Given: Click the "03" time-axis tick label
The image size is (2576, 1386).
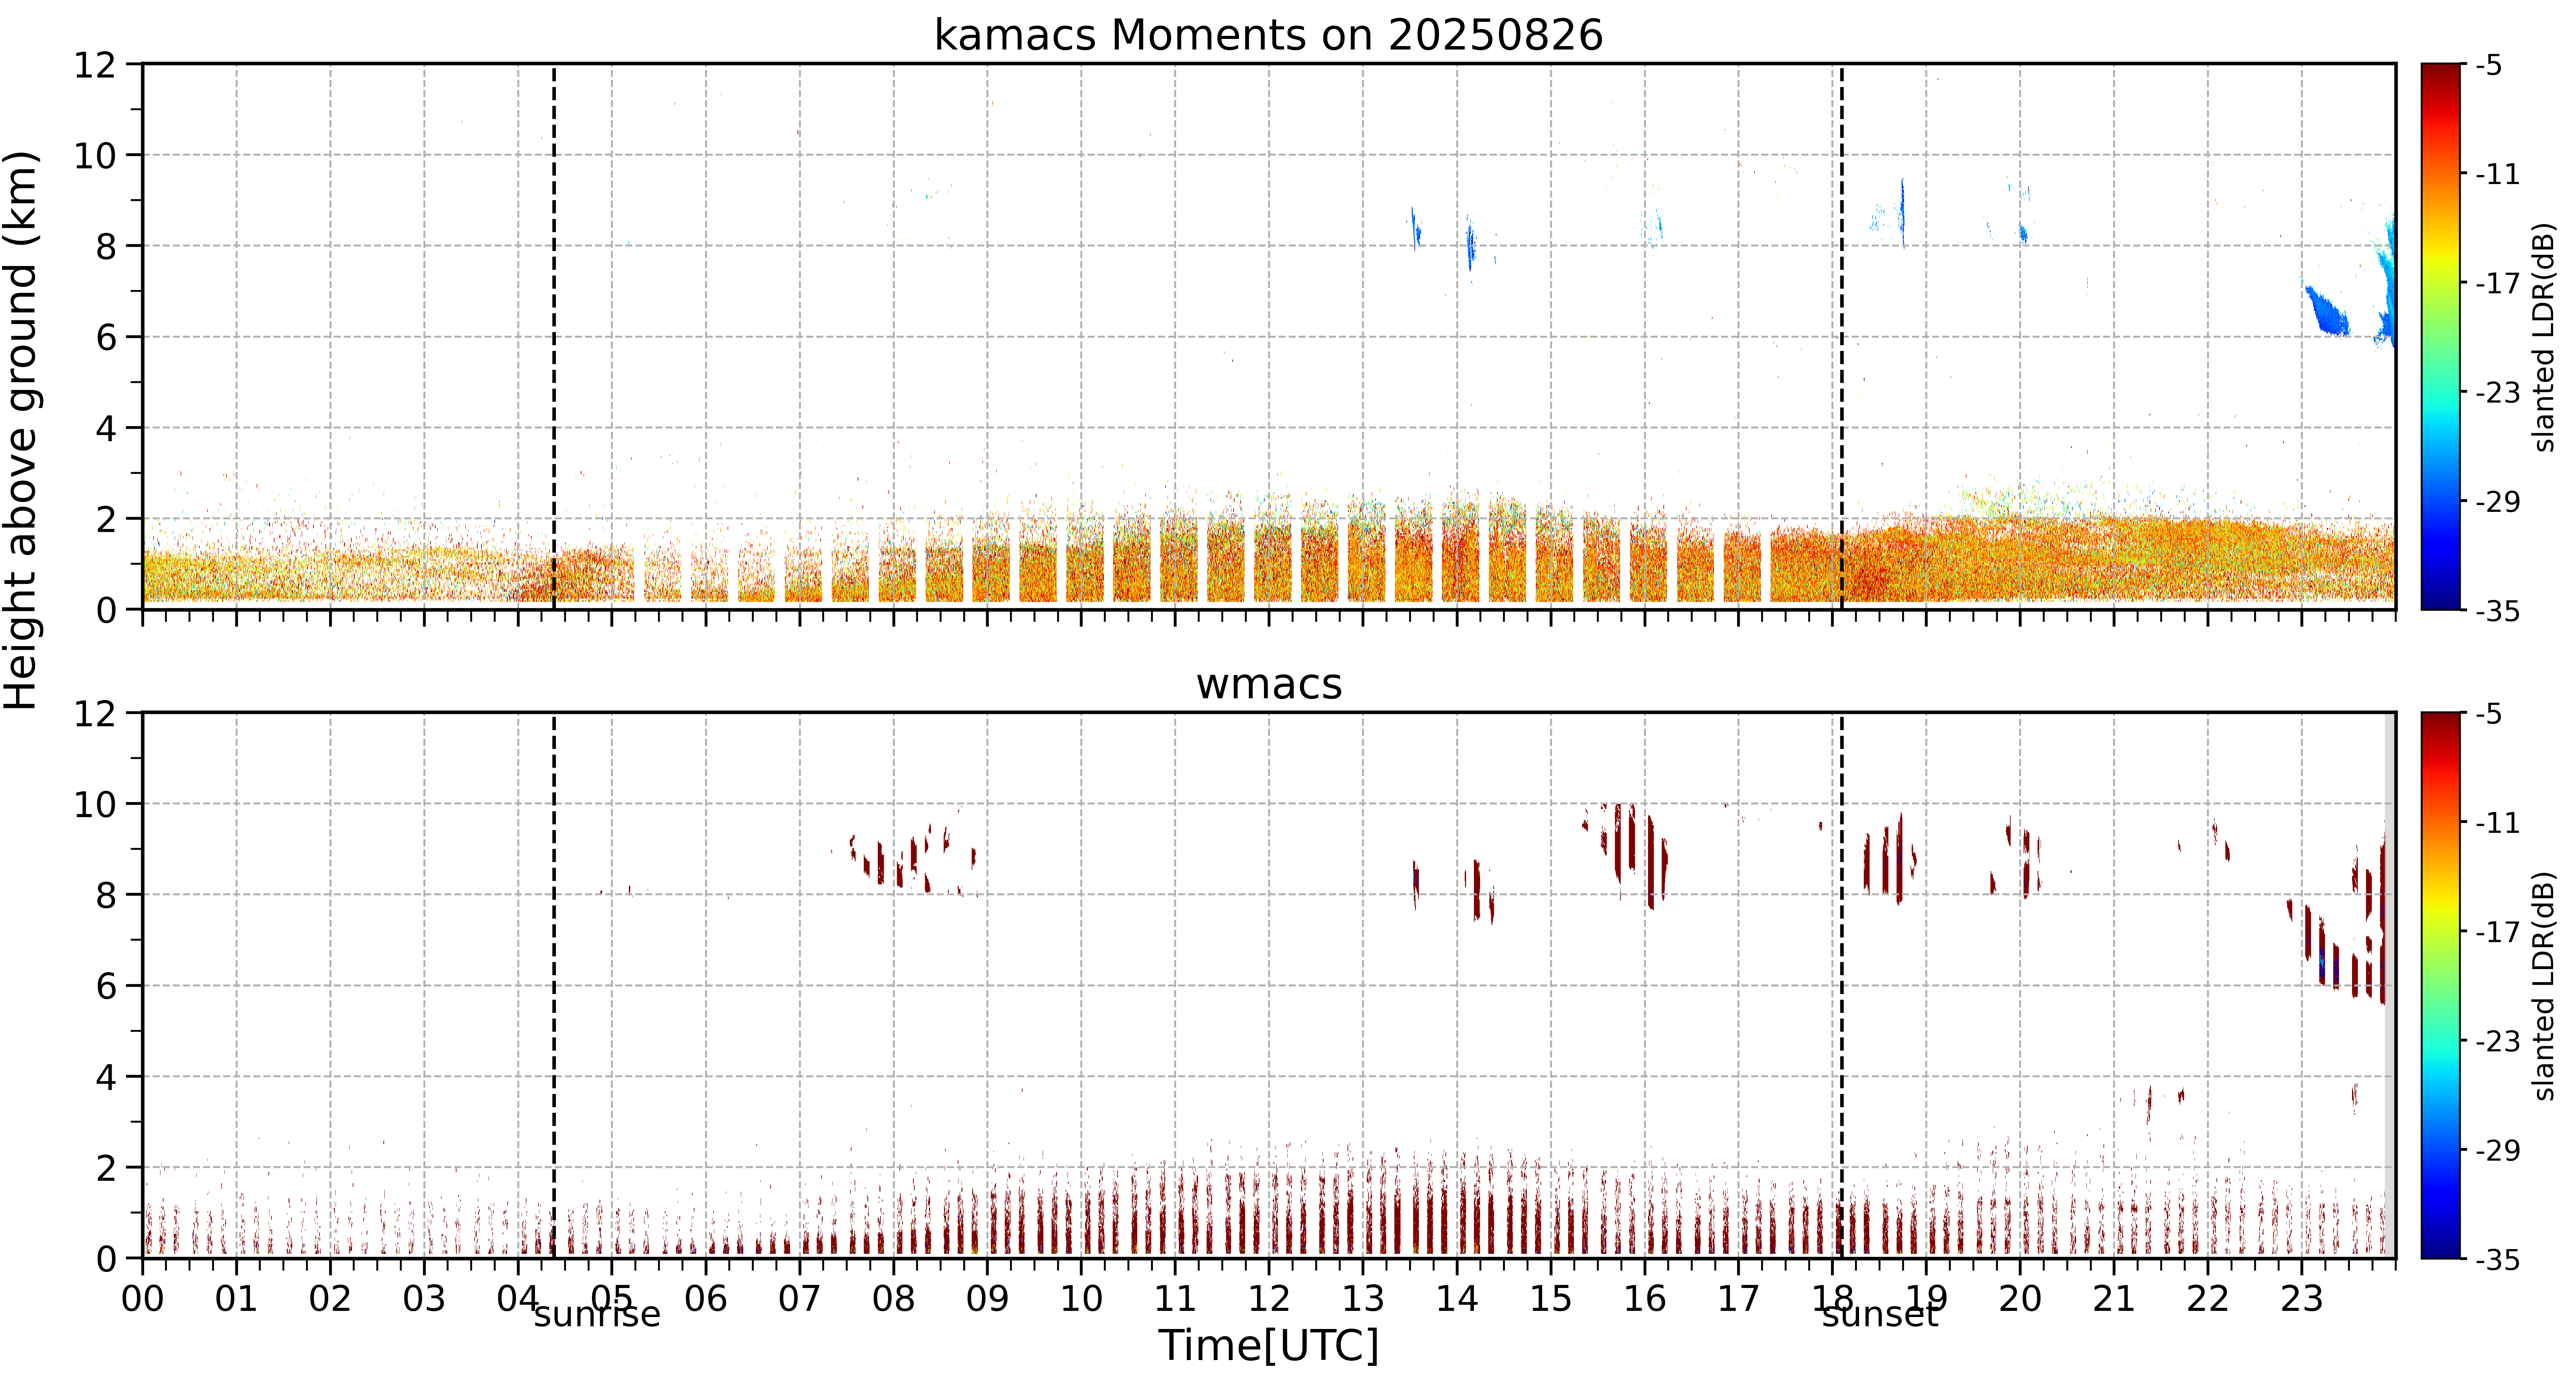Looking at the screenshot, I should coord(424,1299).
